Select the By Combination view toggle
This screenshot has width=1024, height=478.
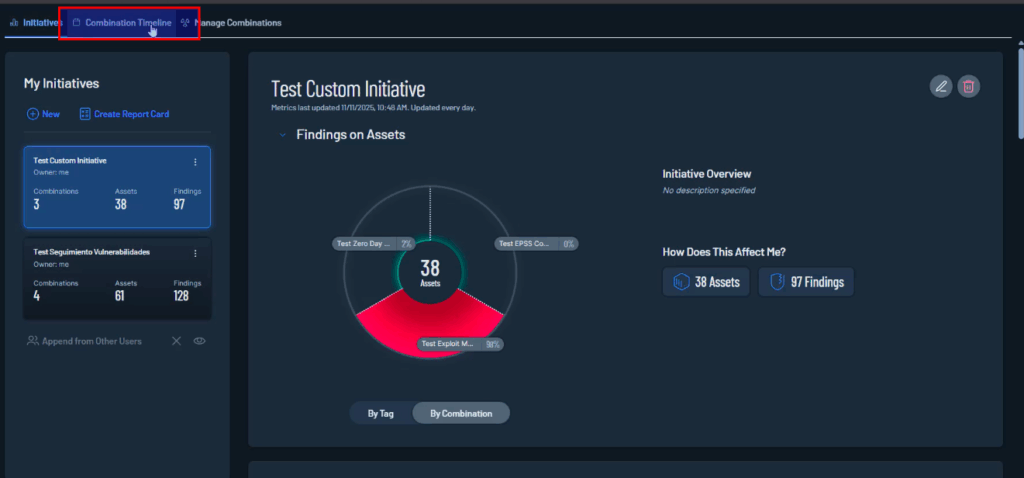(460, 413)
